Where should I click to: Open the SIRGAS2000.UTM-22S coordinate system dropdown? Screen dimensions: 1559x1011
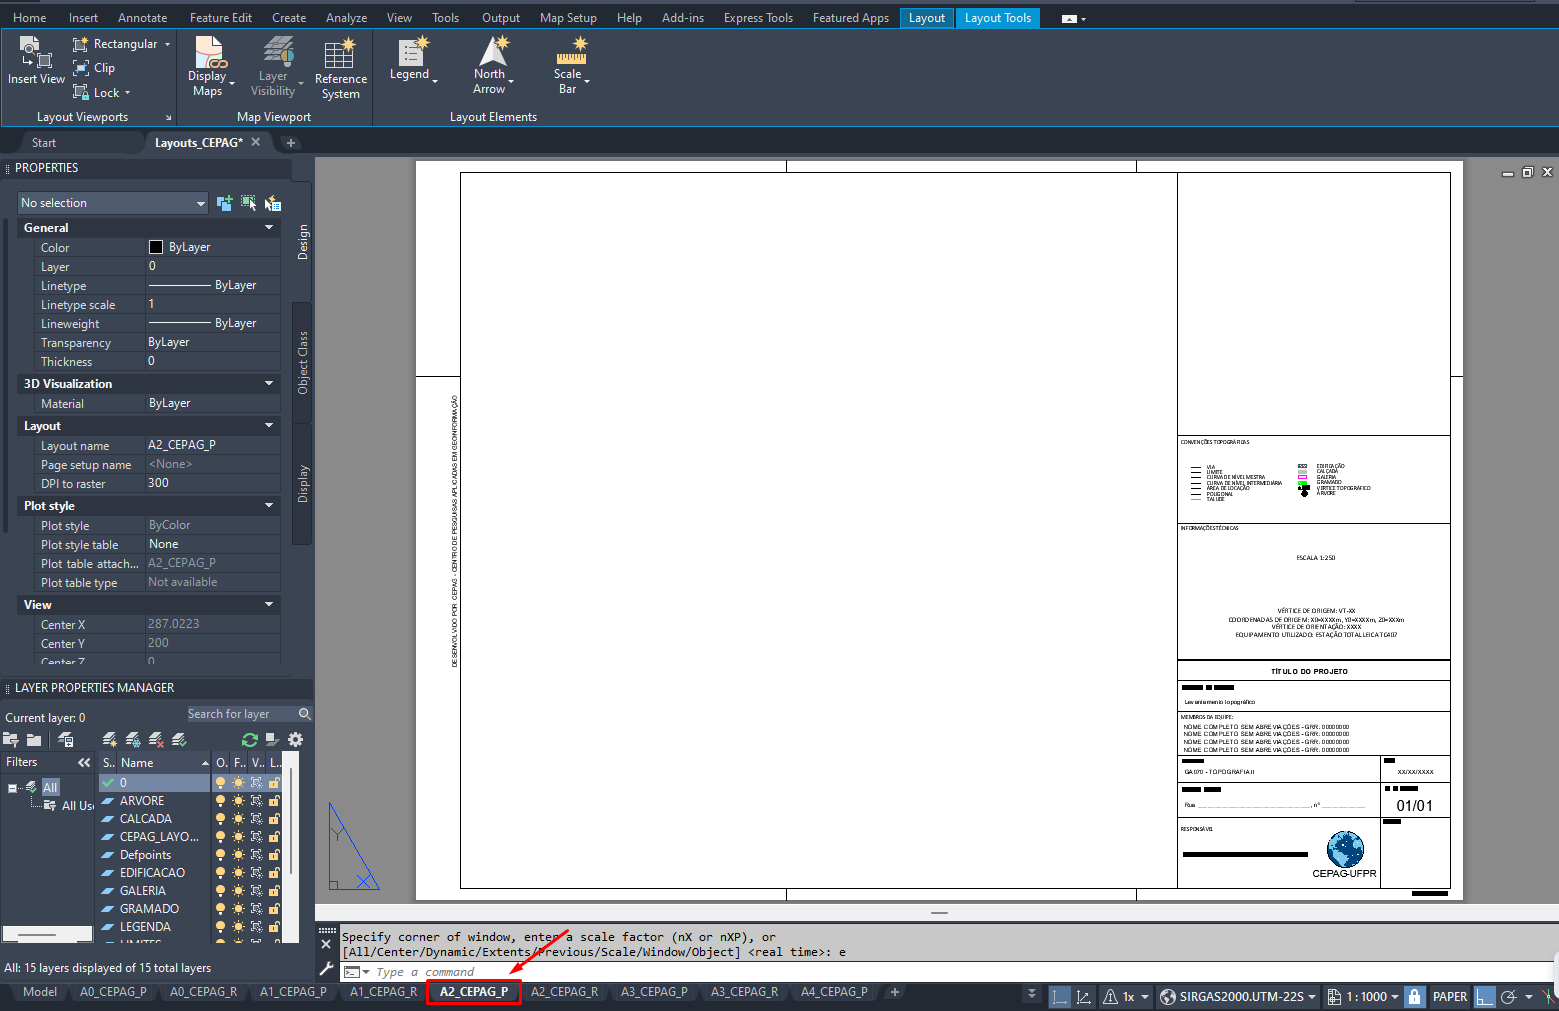(x=1238, y=997)
